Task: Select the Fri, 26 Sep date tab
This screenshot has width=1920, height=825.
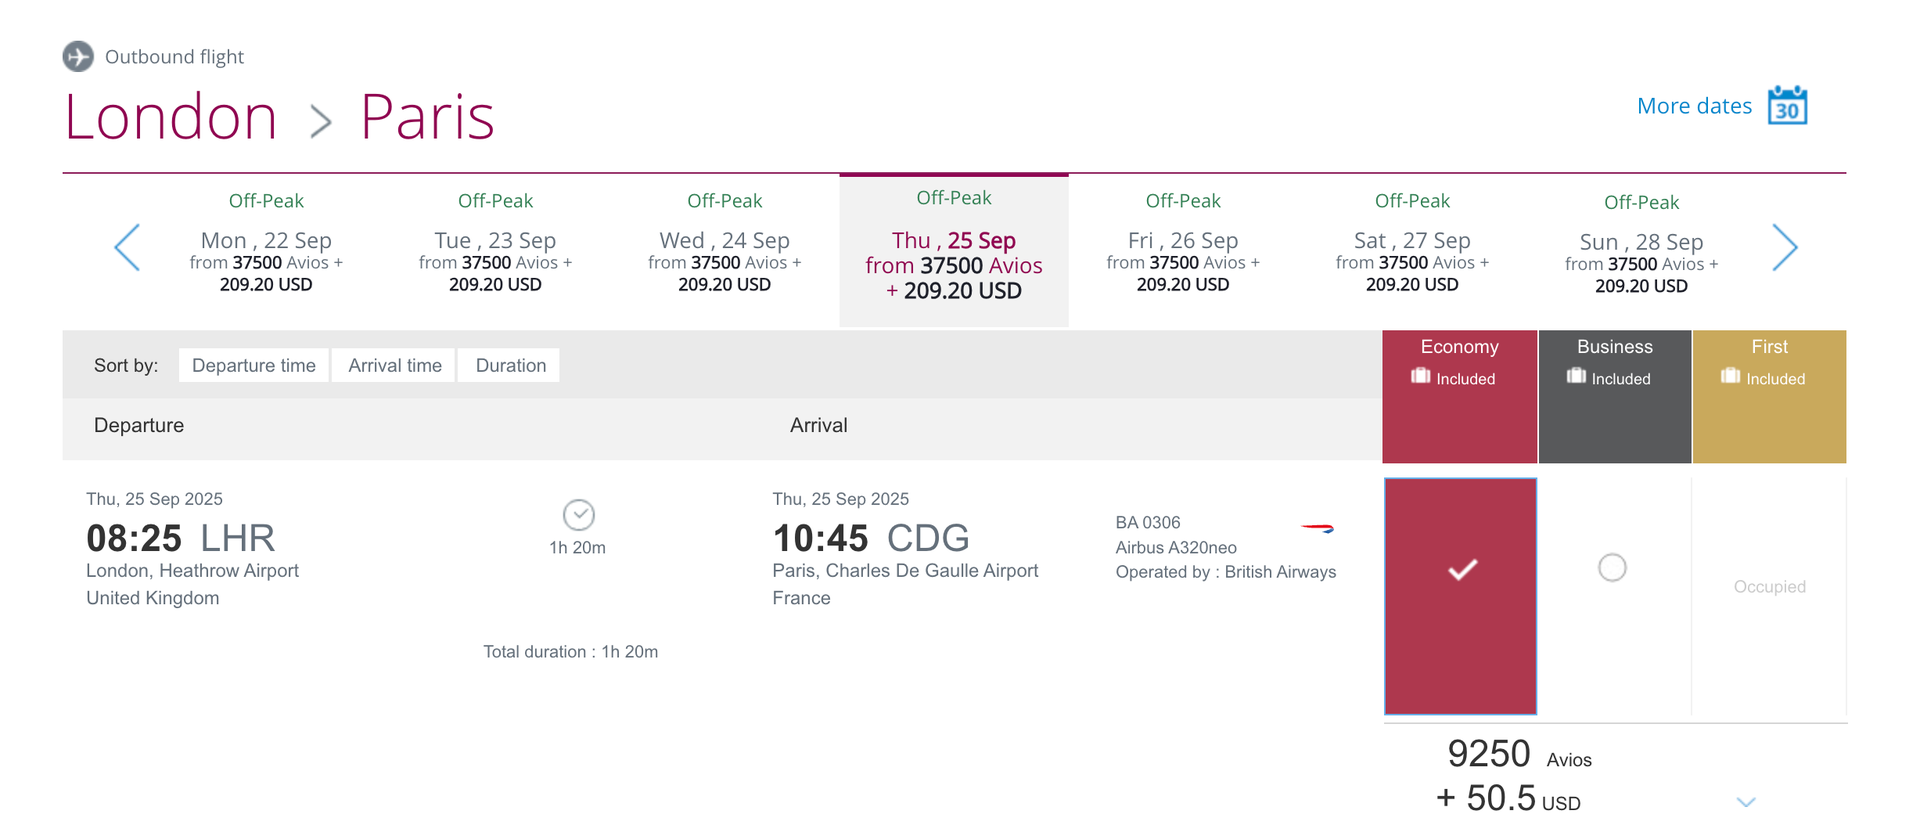Action: coord(1182,240)
